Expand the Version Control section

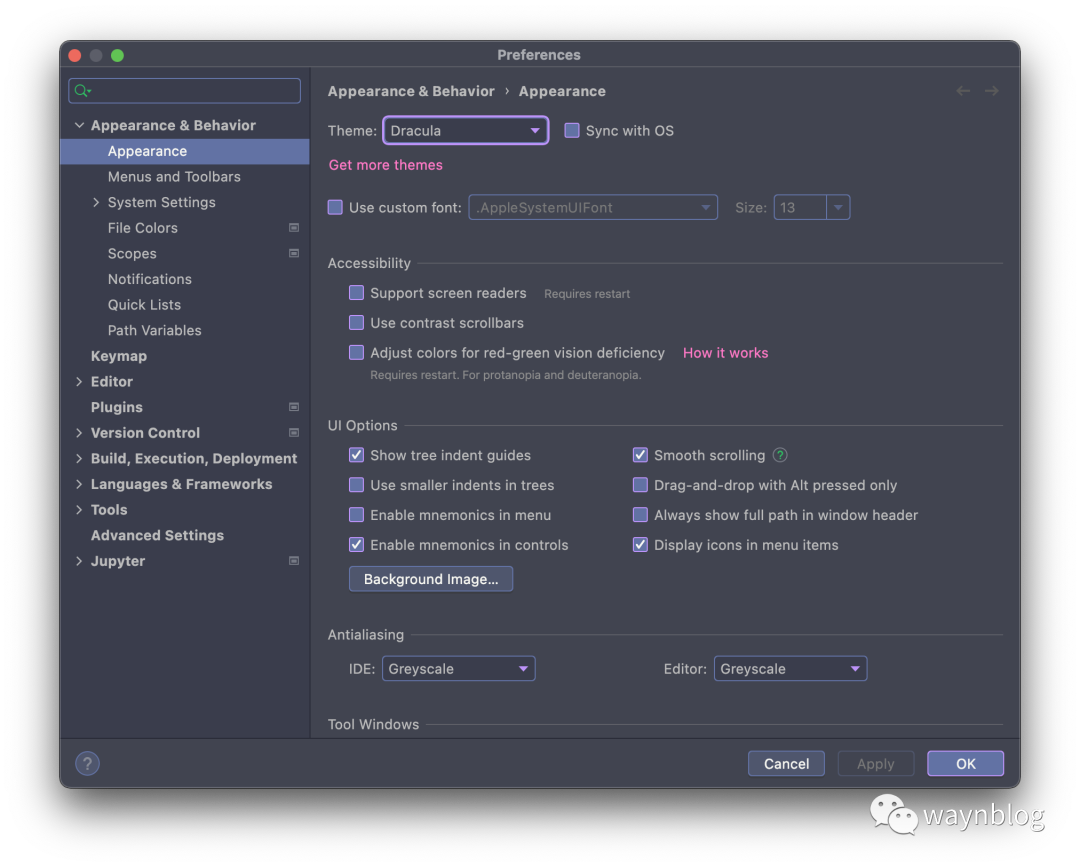(x=79, y=433)
